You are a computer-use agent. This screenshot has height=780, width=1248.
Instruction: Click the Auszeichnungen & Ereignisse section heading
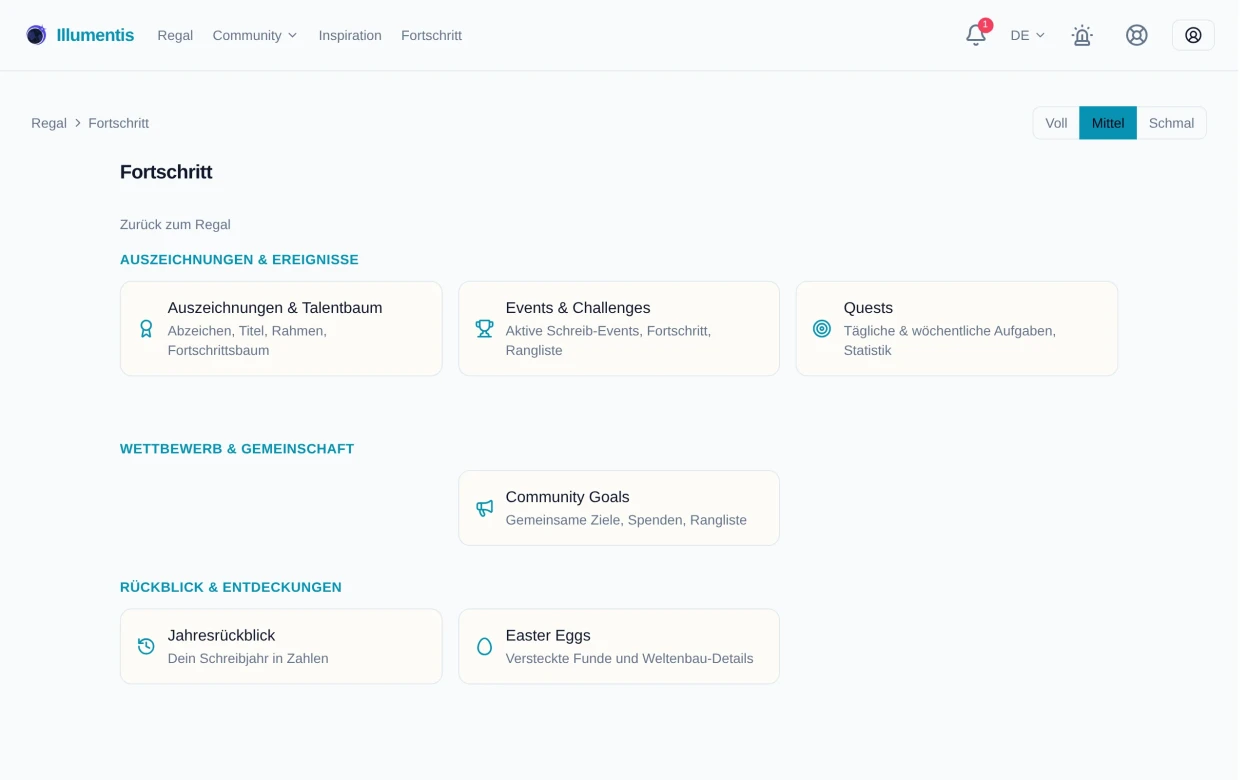tap(239, 259)
